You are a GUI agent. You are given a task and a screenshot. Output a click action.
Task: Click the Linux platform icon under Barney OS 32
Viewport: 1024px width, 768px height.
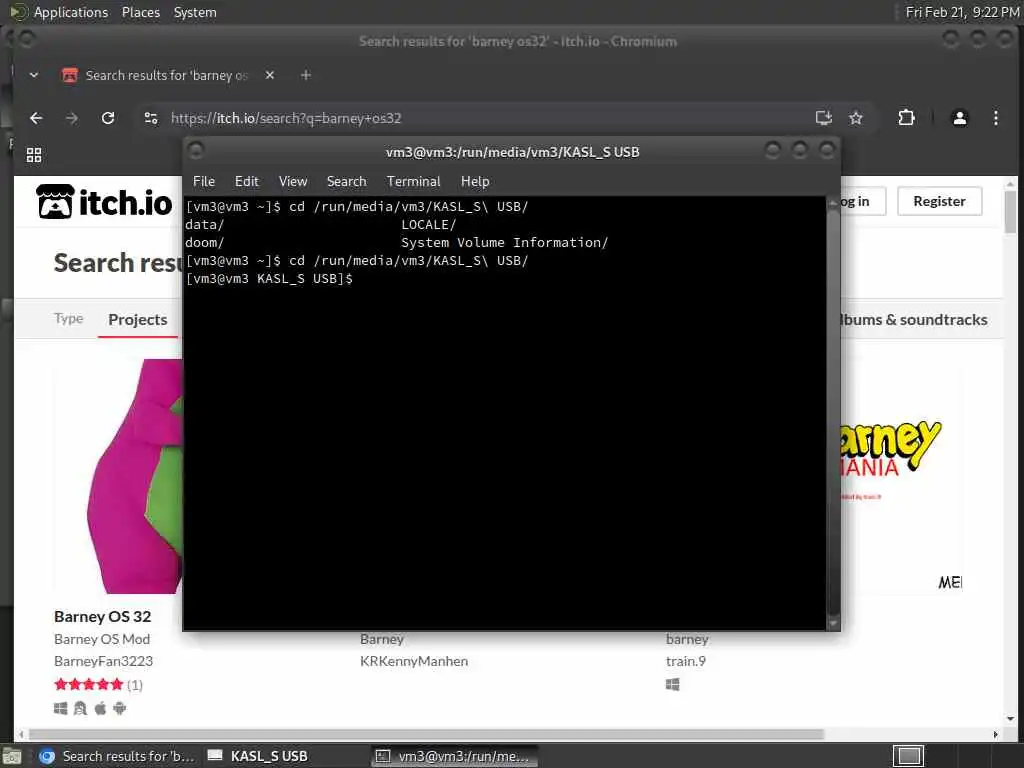click(x=80, y=709)
